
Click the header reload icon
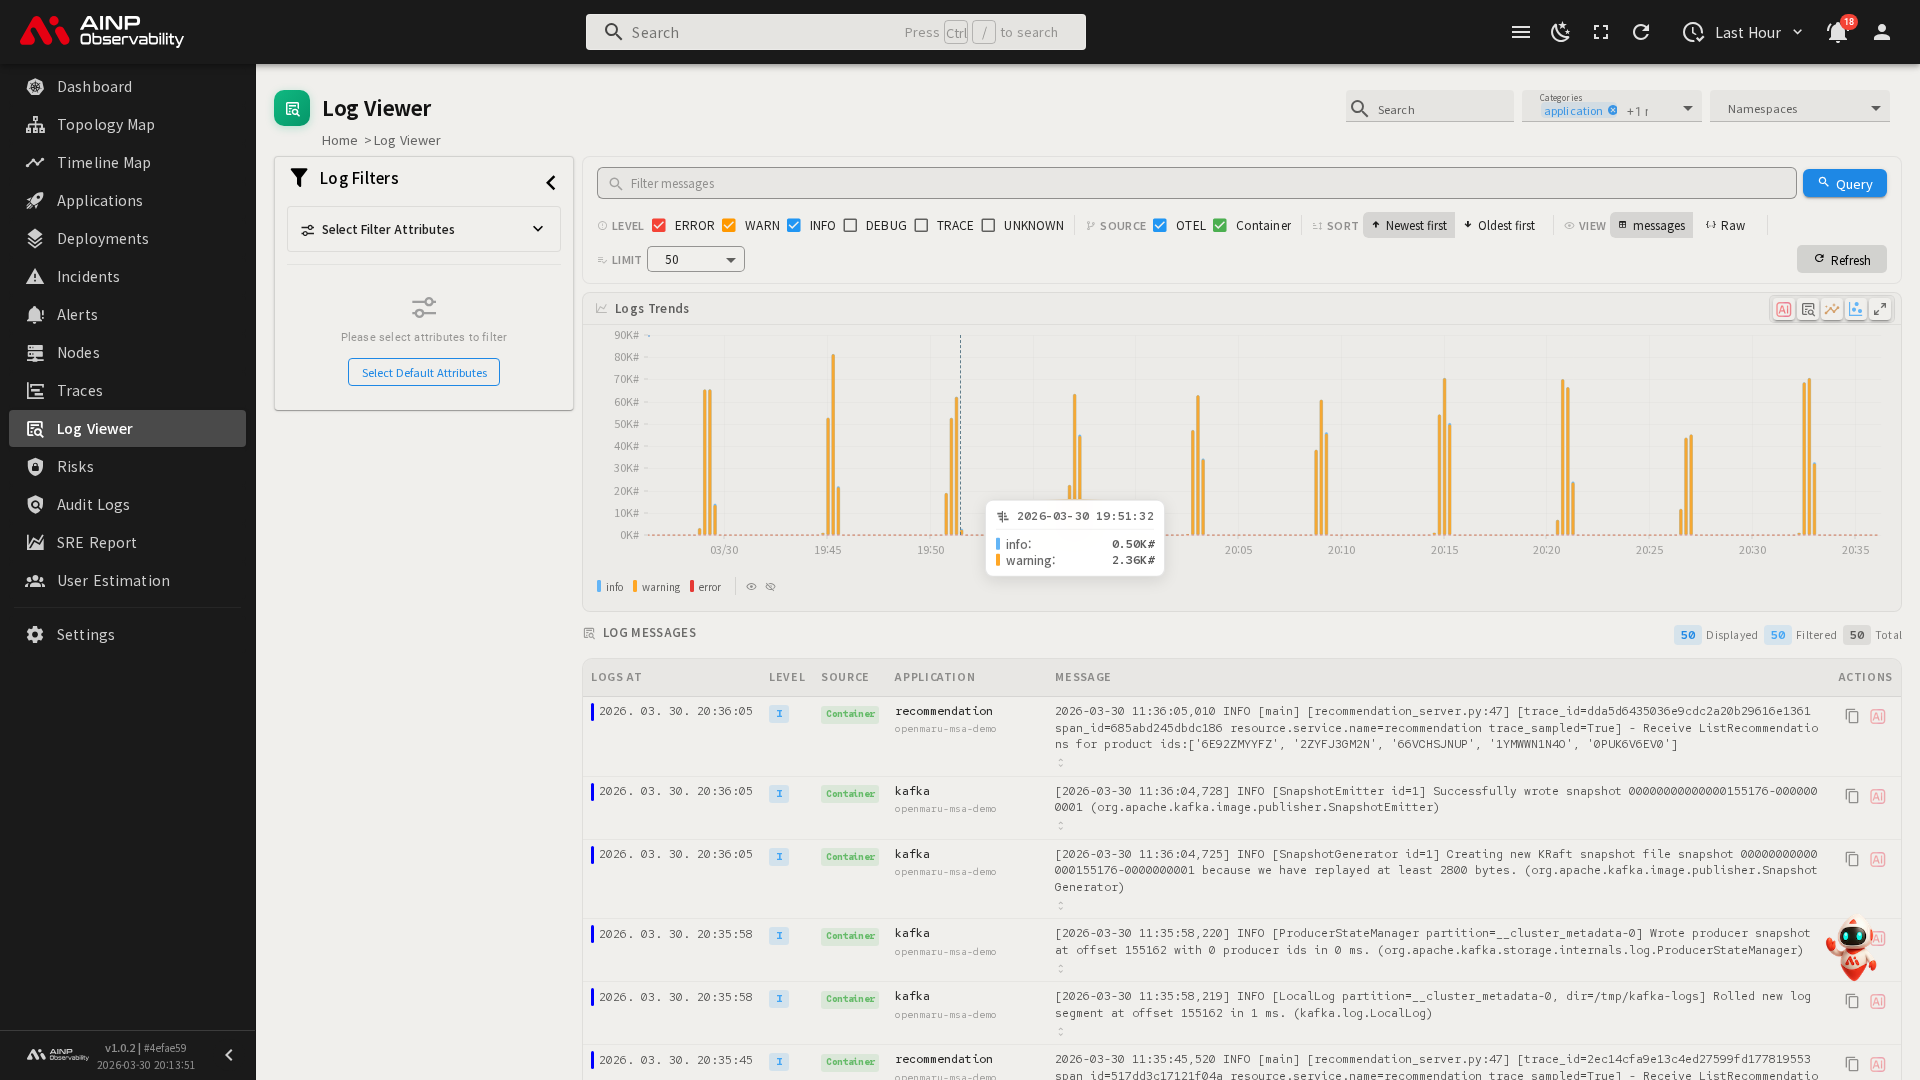(1641, 32)
